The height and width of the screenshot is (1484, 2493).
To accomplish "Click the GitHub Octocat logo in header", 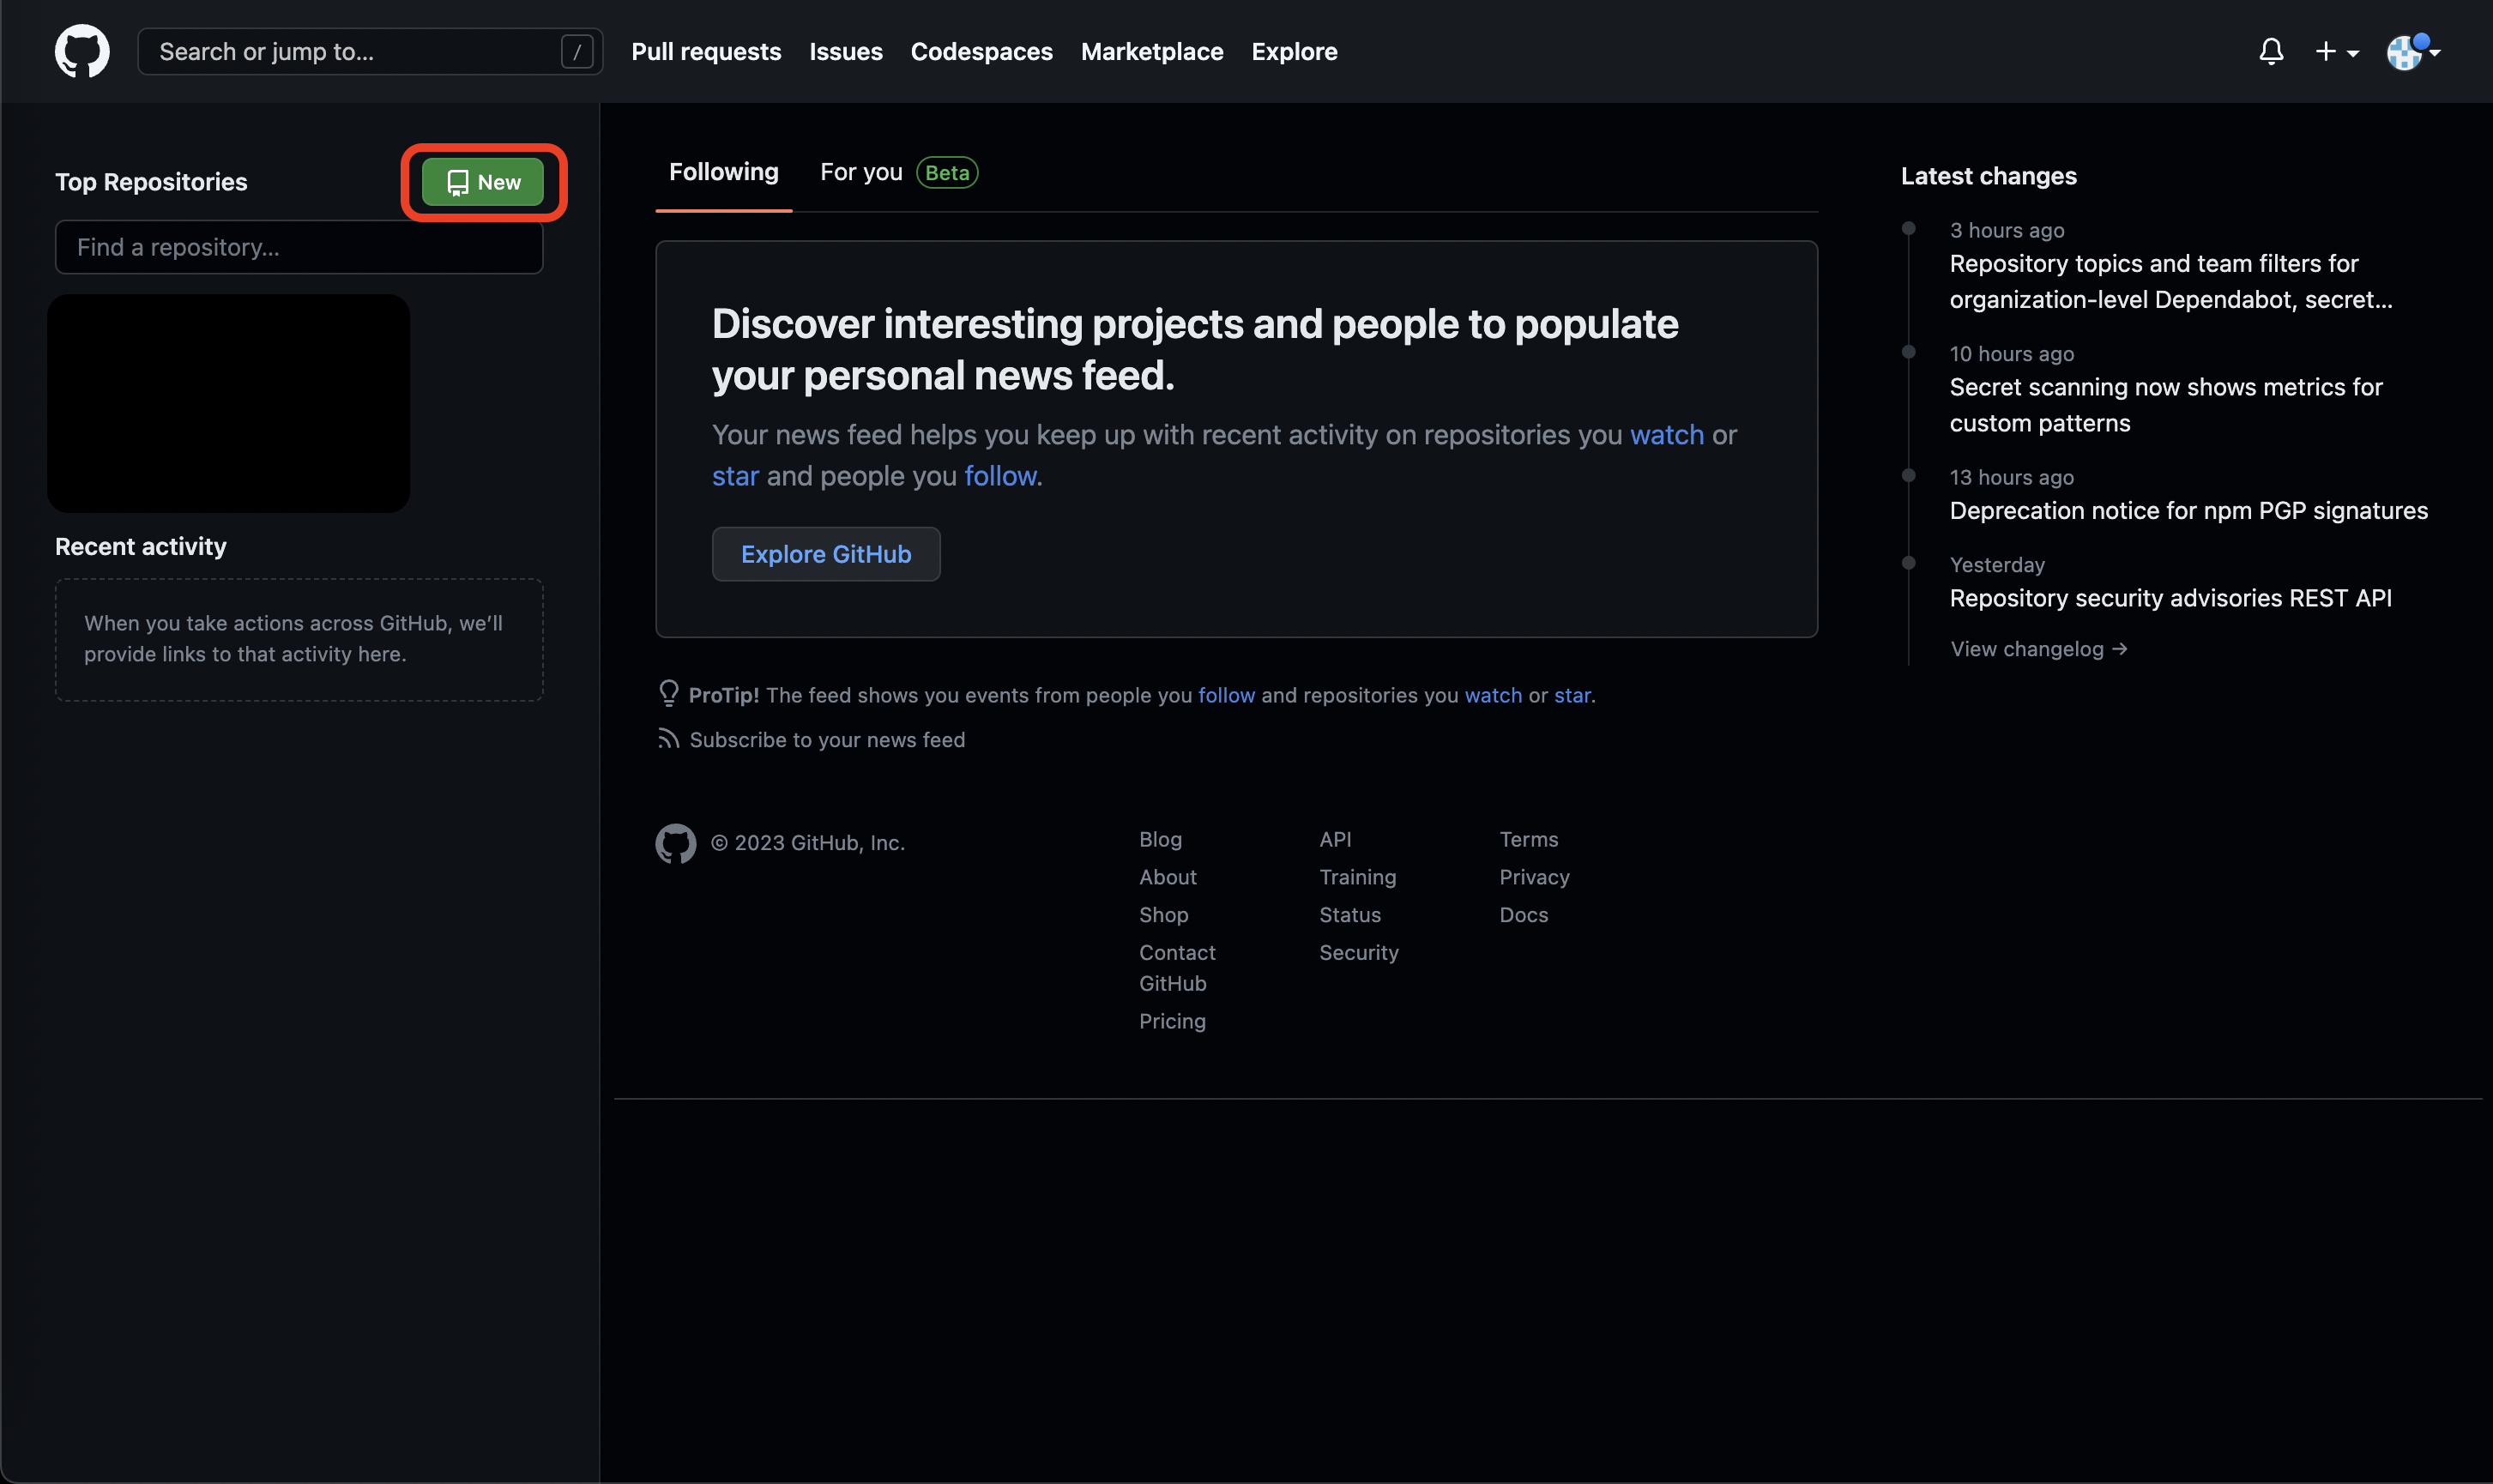I will [82, 51].
